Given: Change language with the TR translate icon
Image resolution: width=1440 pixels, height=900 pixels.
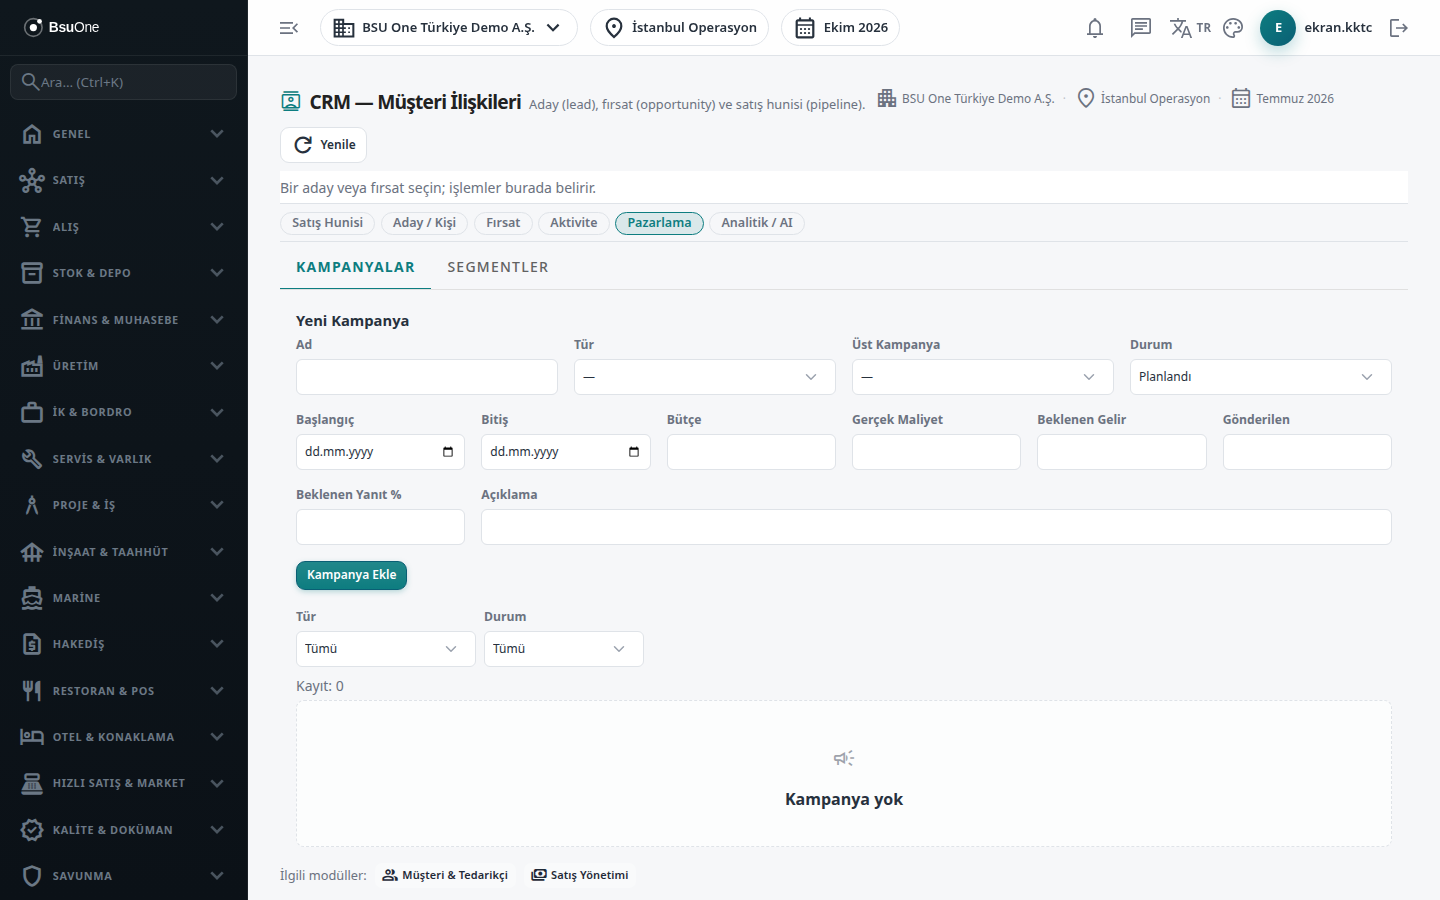Looking at the screenshot, I should [1190, 28].
